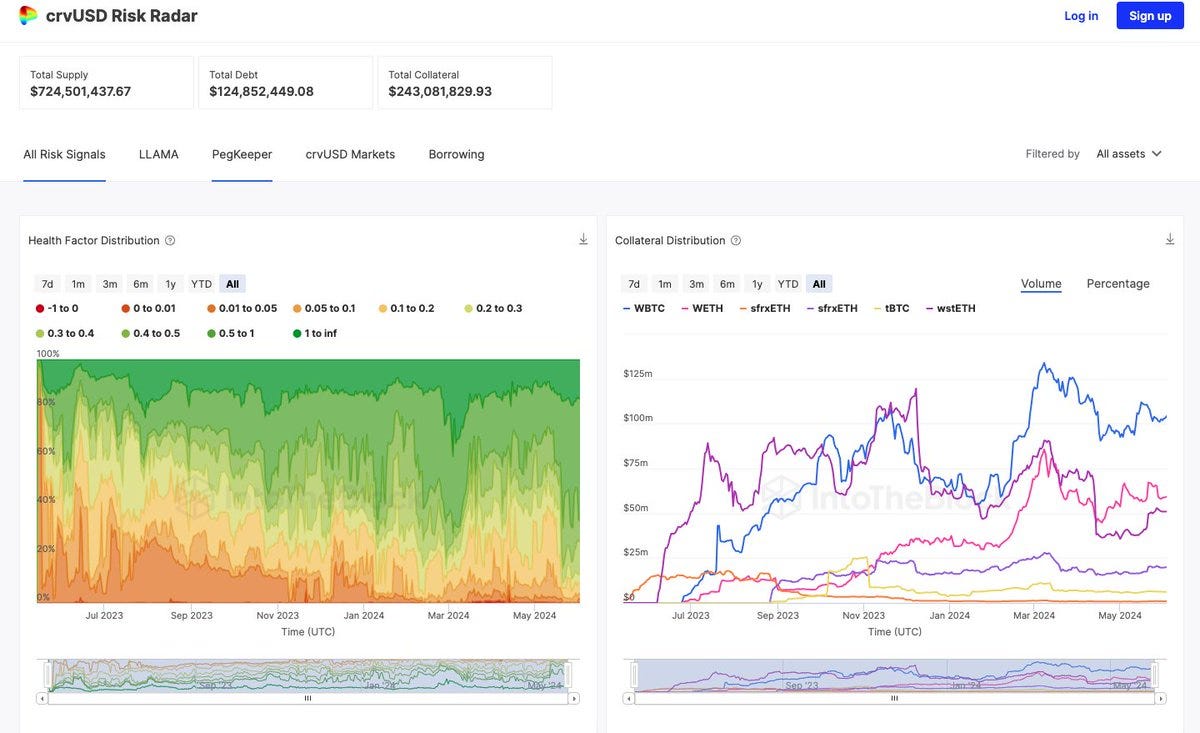Set Collateral chart range to 7d
This screenshot has height=733, width=1200.
pyautogui.click(x=634, y=284)
